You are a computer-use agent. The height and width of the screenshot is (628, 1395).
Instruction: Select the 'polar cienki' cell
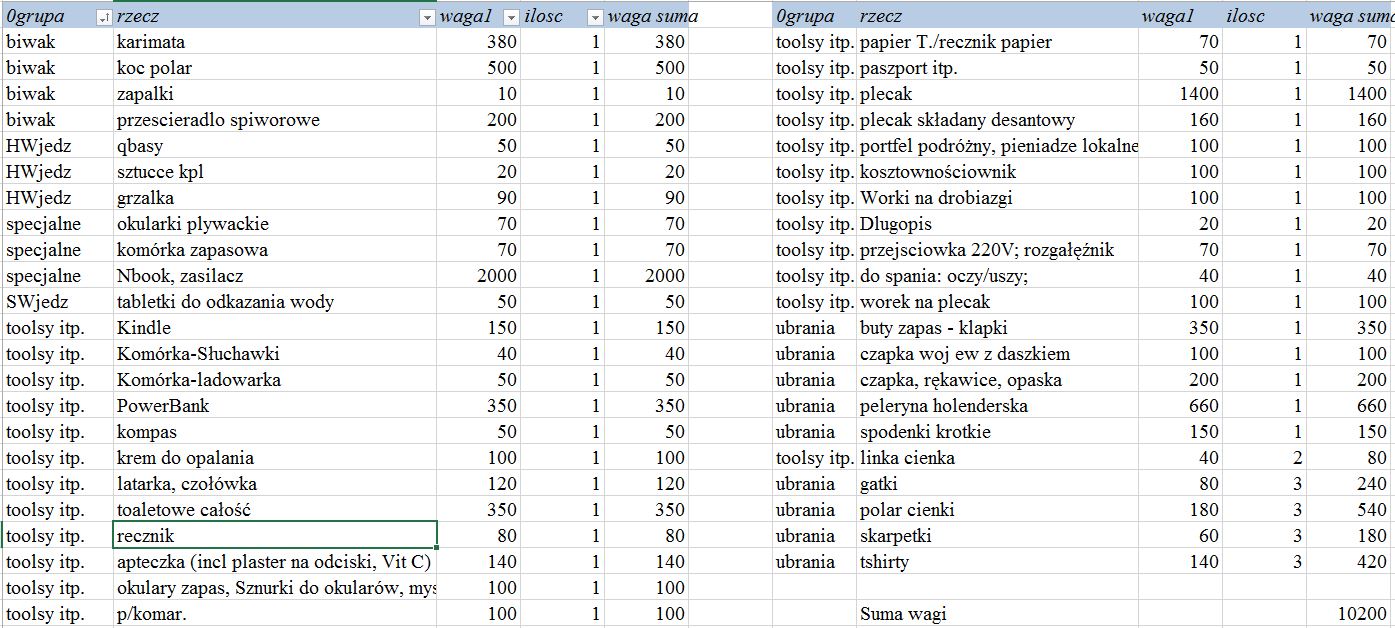(998, 510)
